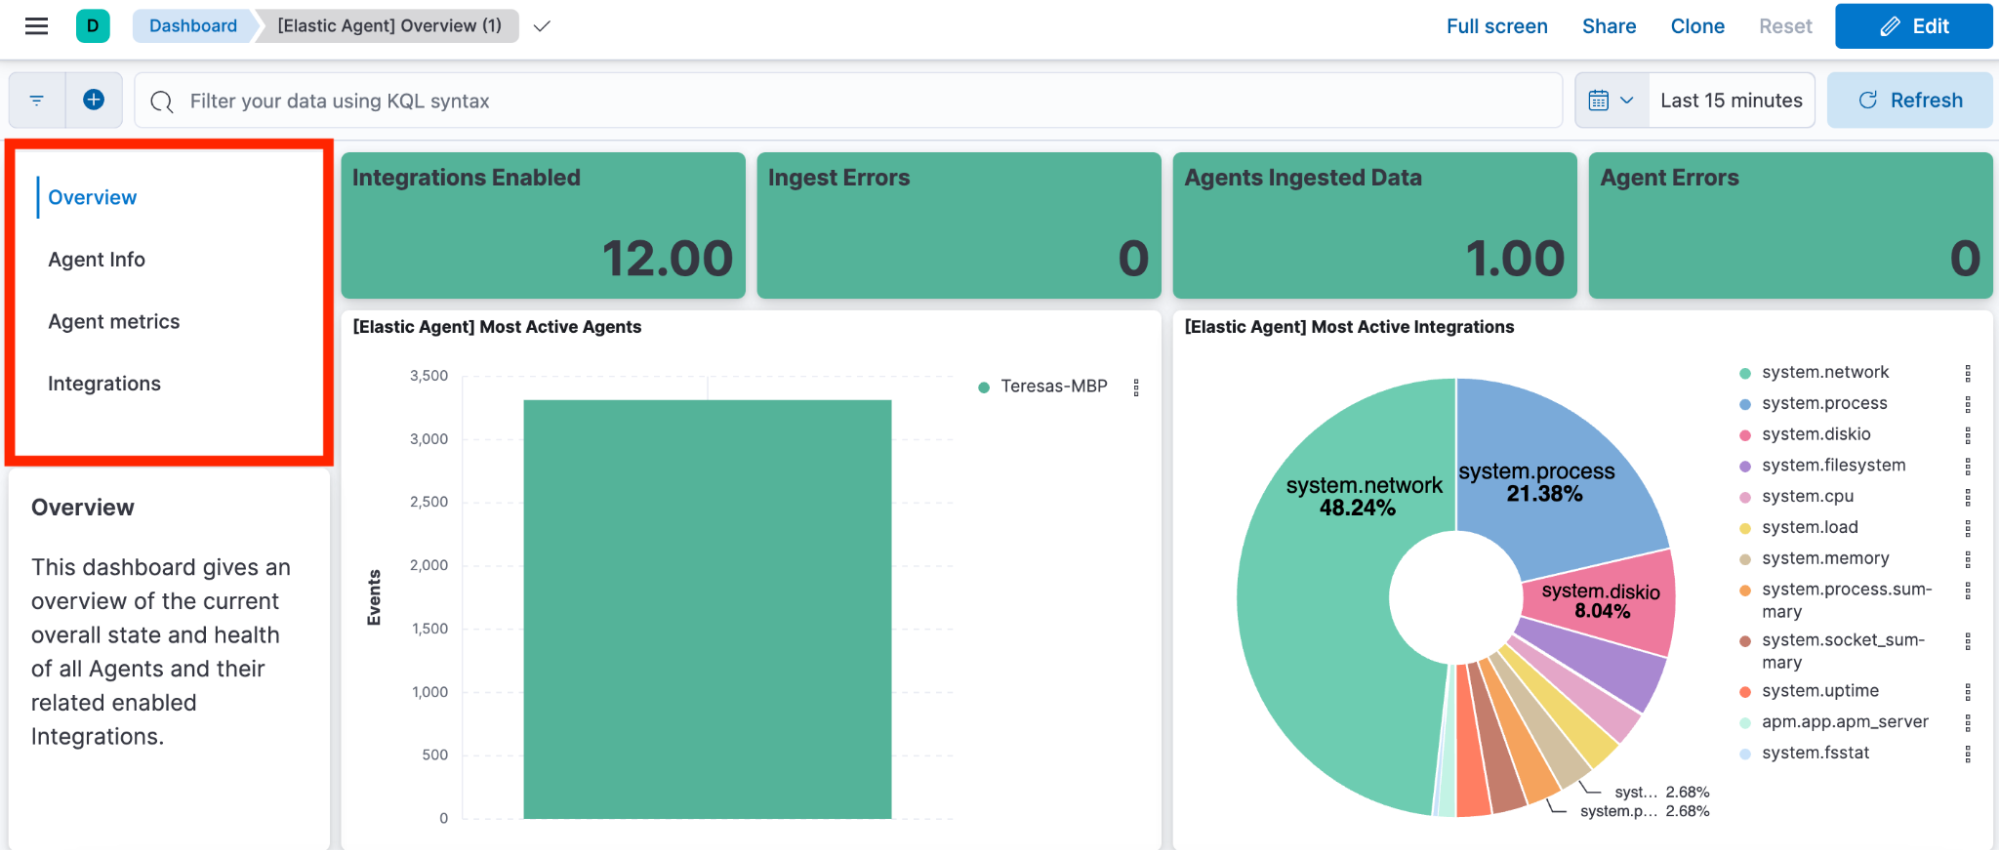Click the Dashboard breadcrumb

coord(193,26)
